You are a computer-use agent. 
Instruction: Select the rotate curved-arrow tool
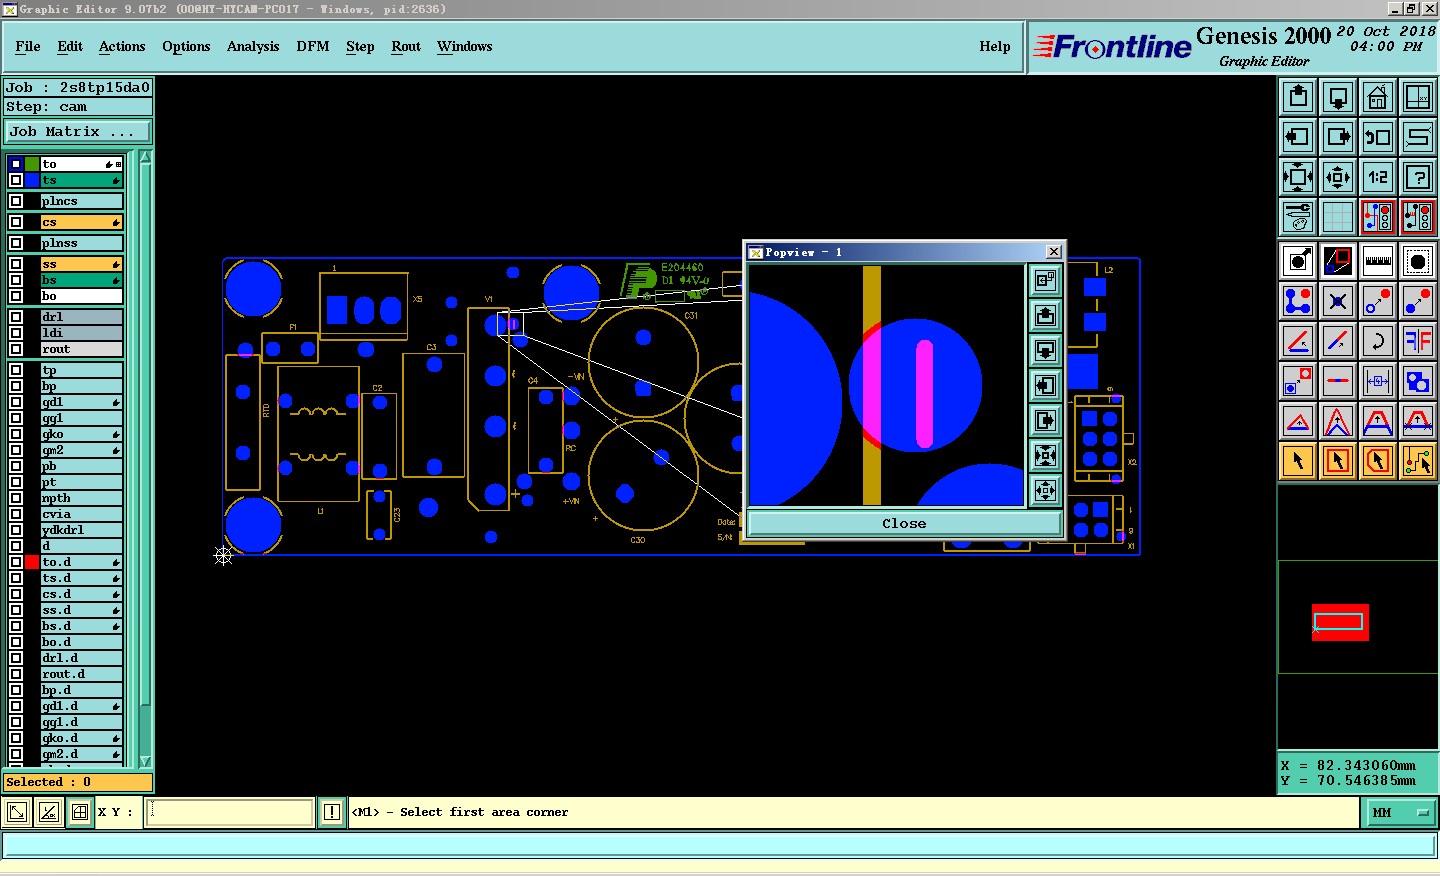click(1378, 341)
